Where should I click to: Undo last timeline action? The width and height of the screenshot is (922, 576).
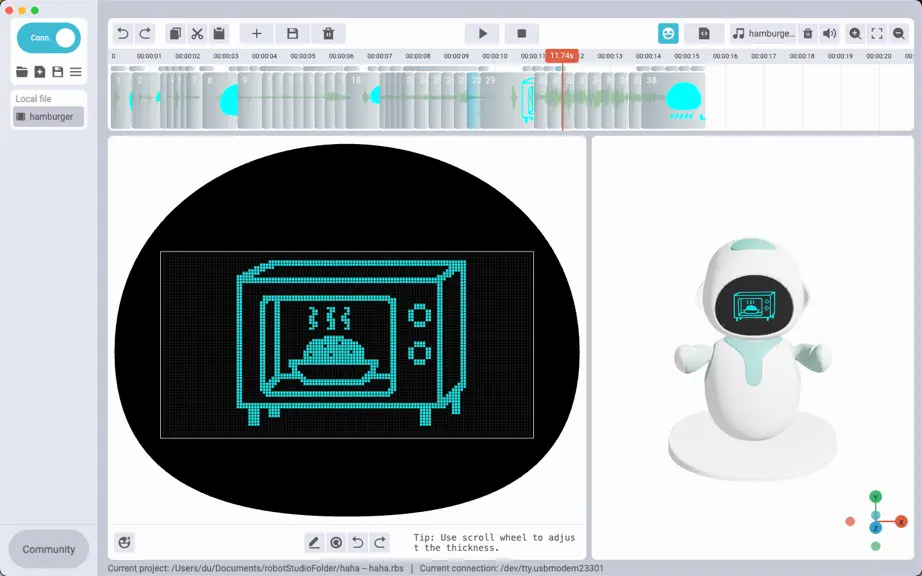point(123,34)
